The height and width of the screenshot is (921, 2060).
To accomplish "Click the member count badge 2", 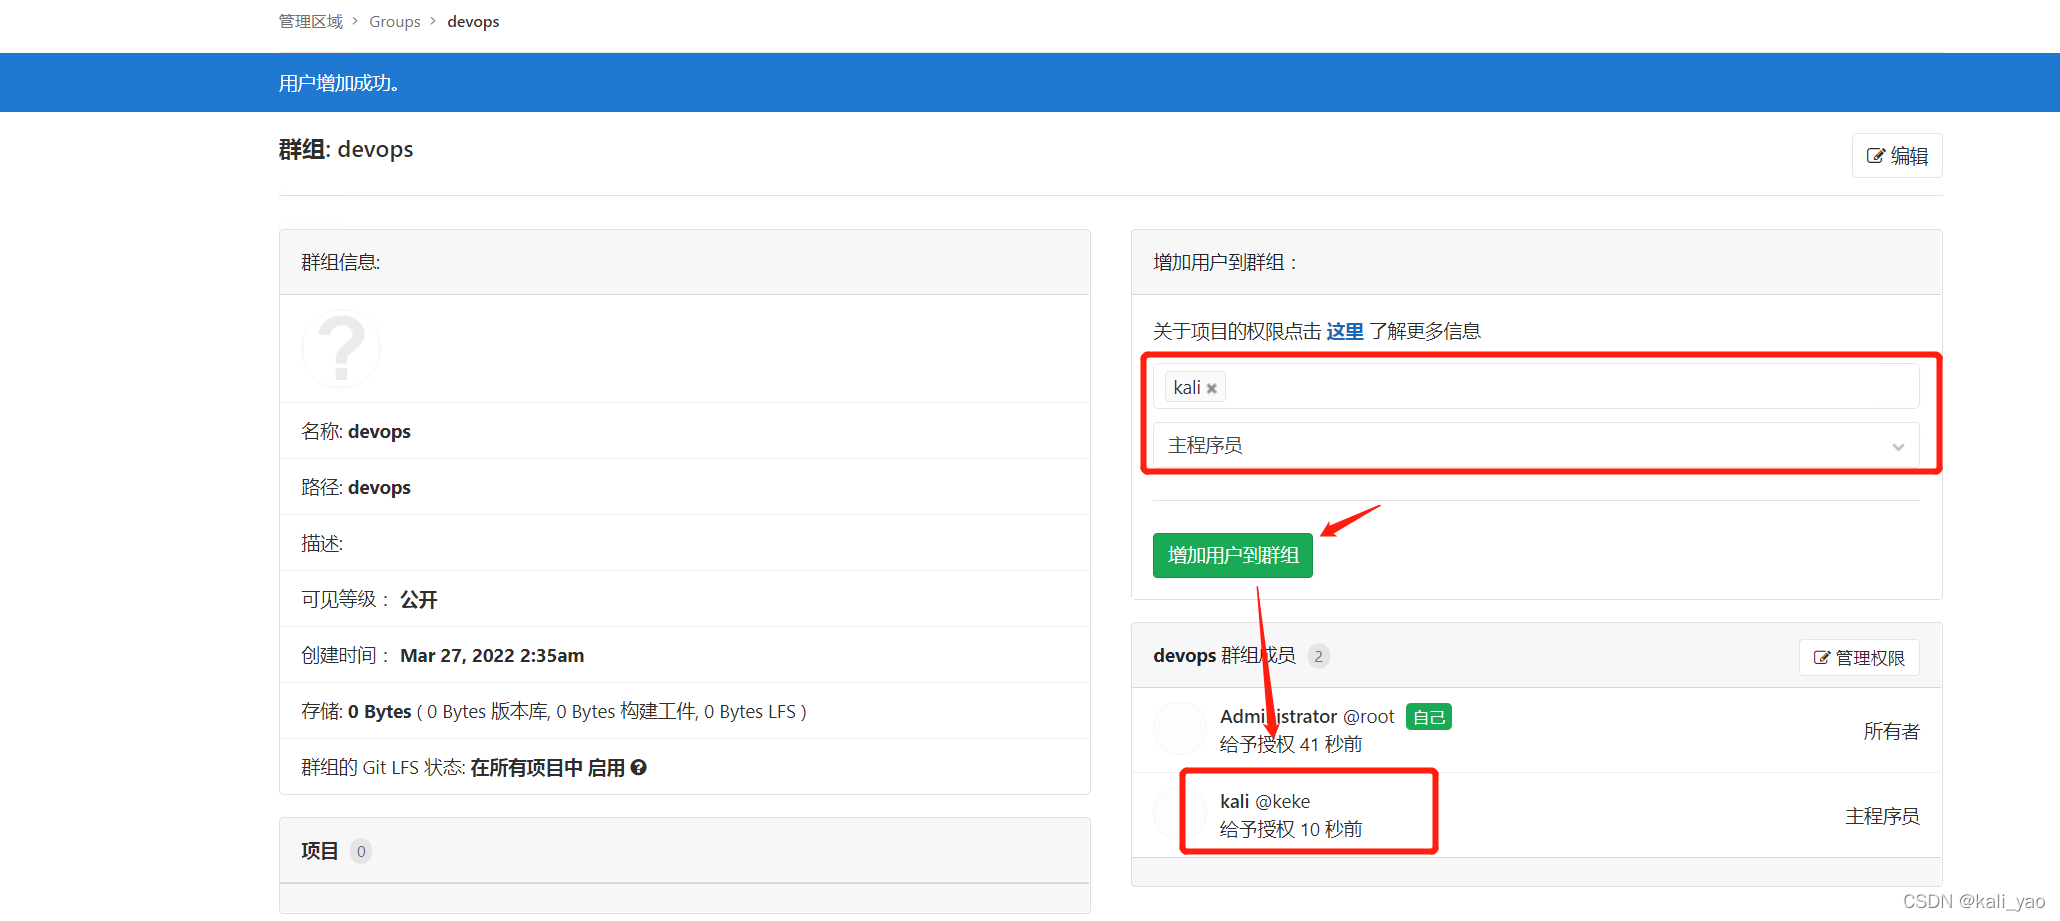I will pyautogui.click(x=1319, y=656).
